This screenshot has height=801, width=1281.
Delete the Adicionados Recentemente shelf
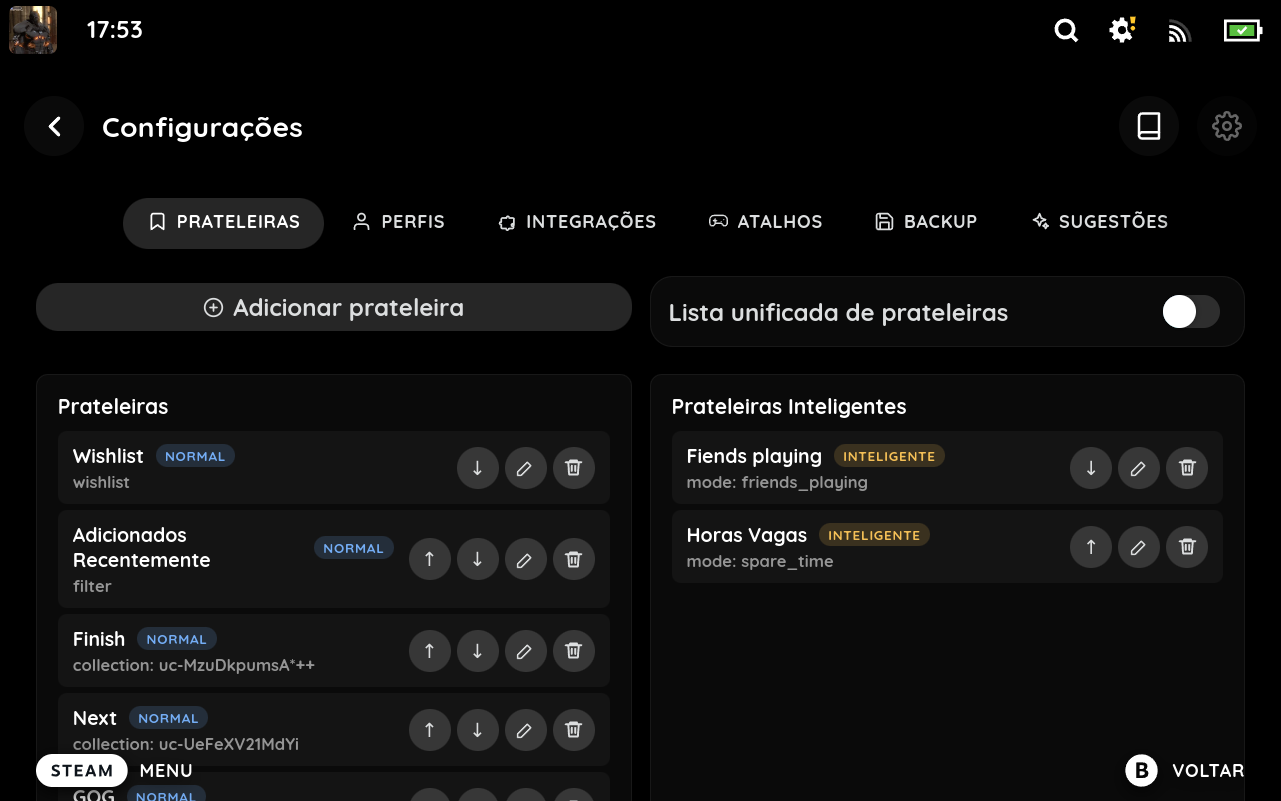[x=574, y=560]
